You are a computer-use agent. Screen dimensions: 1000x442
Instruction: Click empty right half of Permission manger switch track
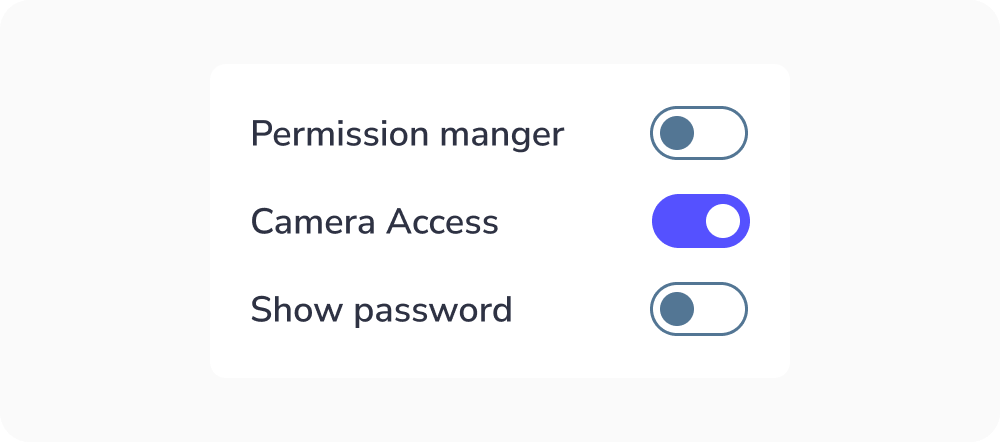tap(723, 133)
